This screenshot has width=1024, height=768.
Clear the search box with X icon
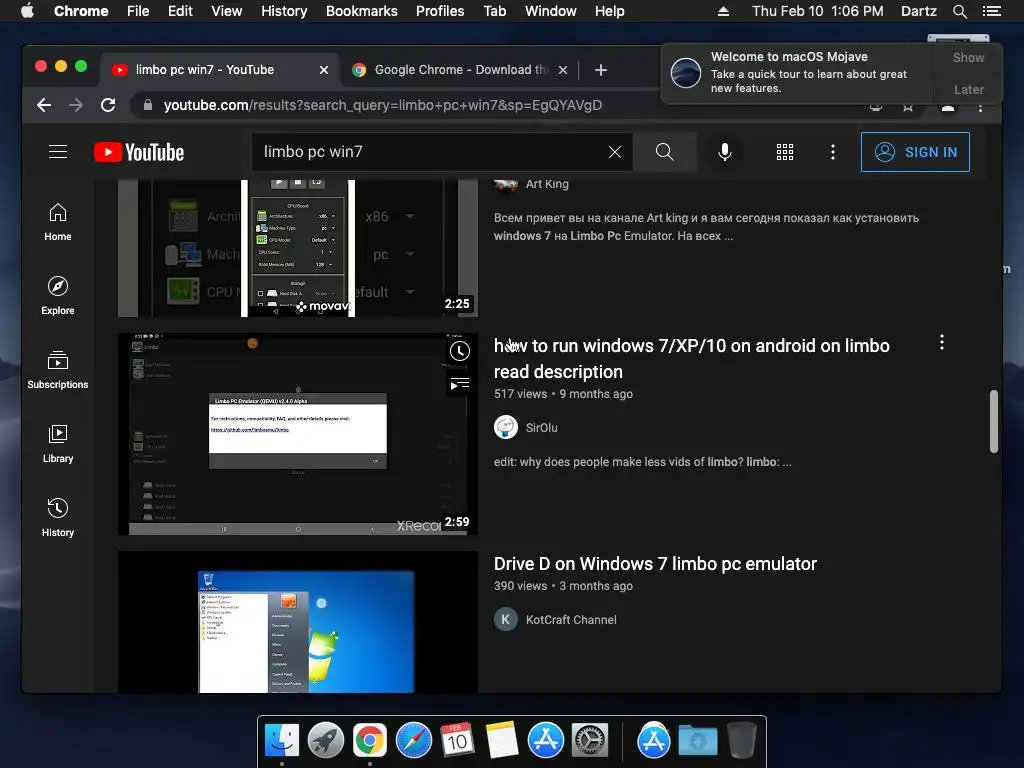615,152
